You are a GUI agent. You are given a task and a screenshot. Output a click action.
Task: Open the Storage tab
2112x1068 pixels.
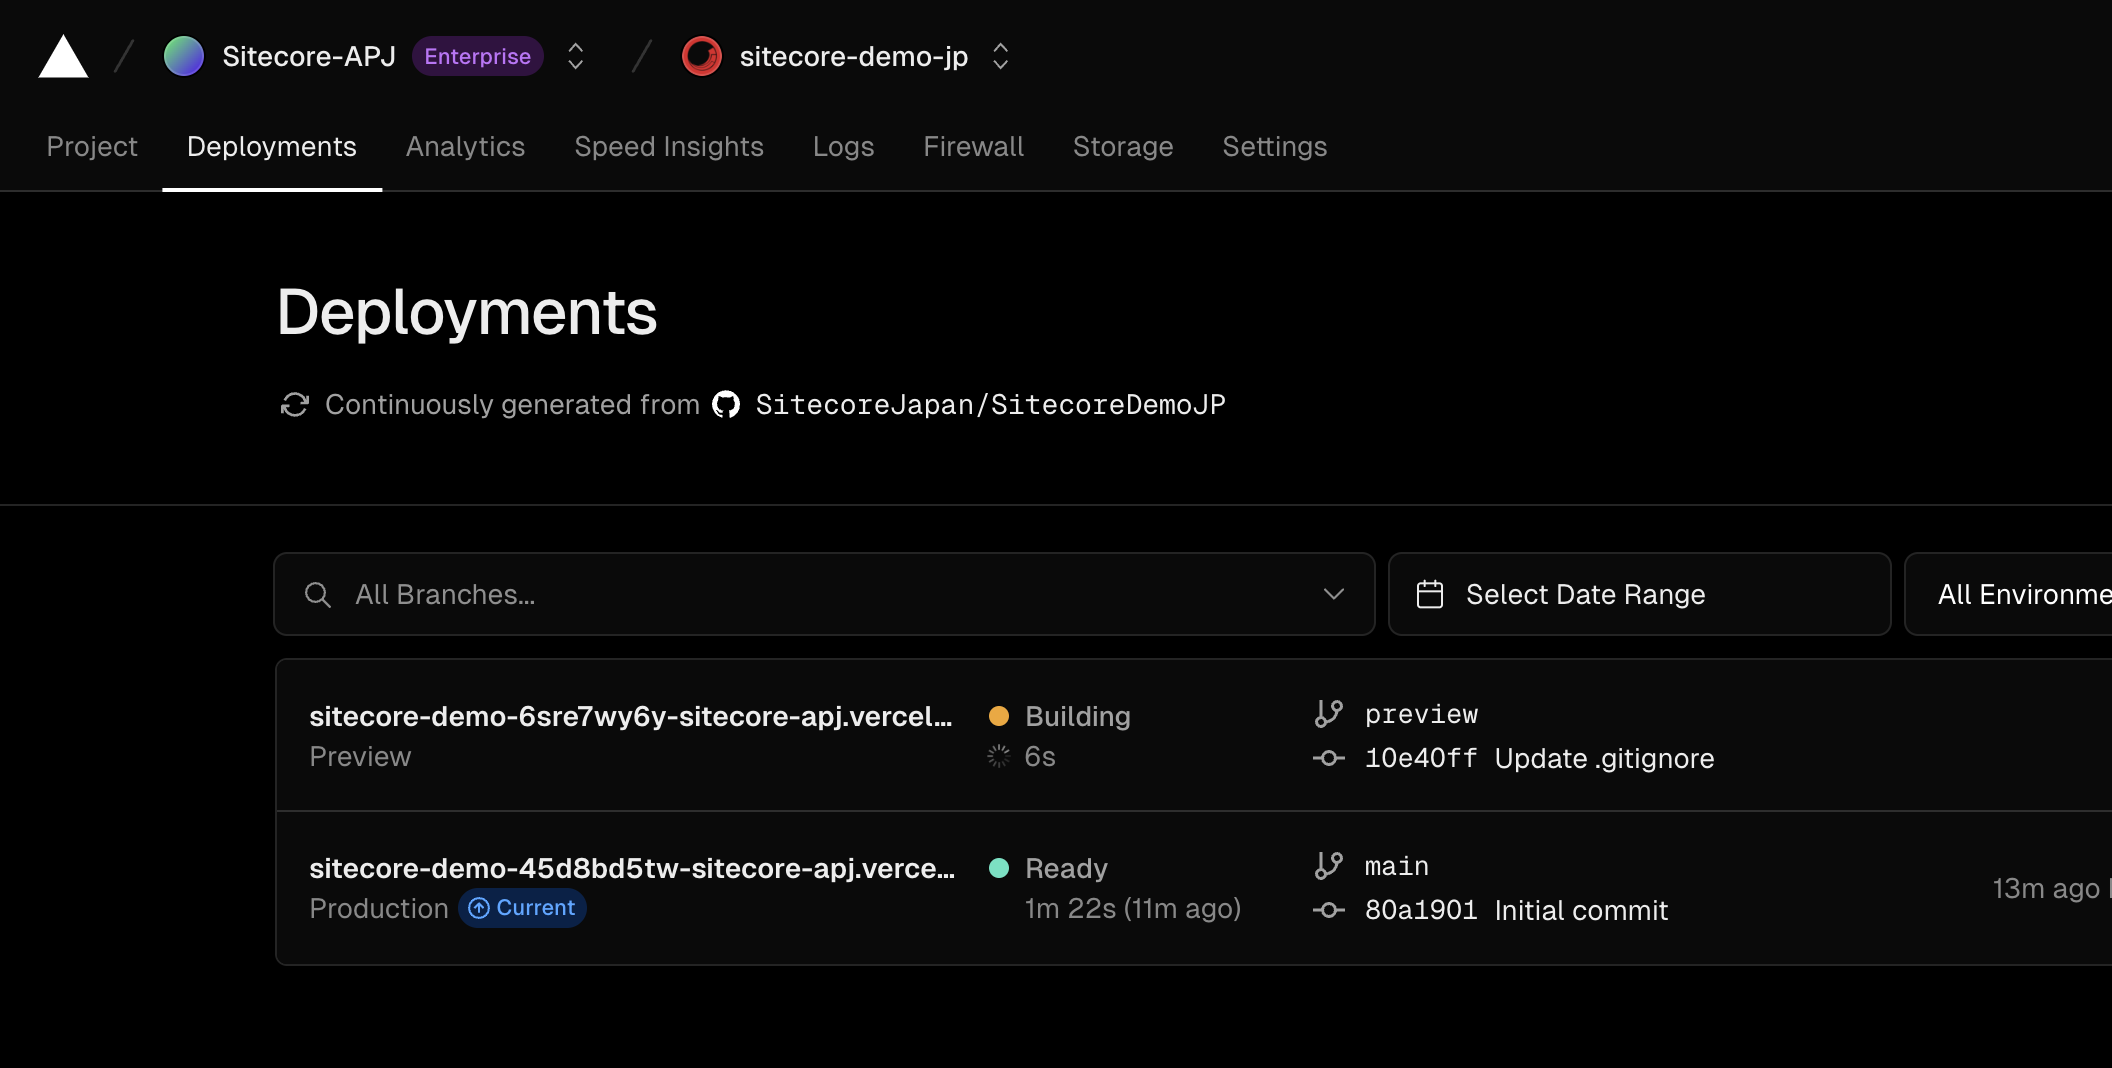tap(1123, 146)
